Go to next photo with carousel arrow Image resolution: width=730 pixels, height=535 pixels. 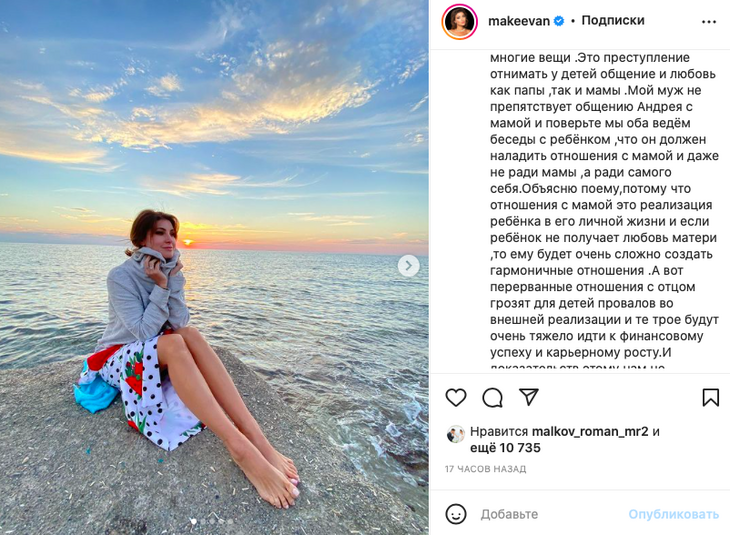tap(408, 266)
